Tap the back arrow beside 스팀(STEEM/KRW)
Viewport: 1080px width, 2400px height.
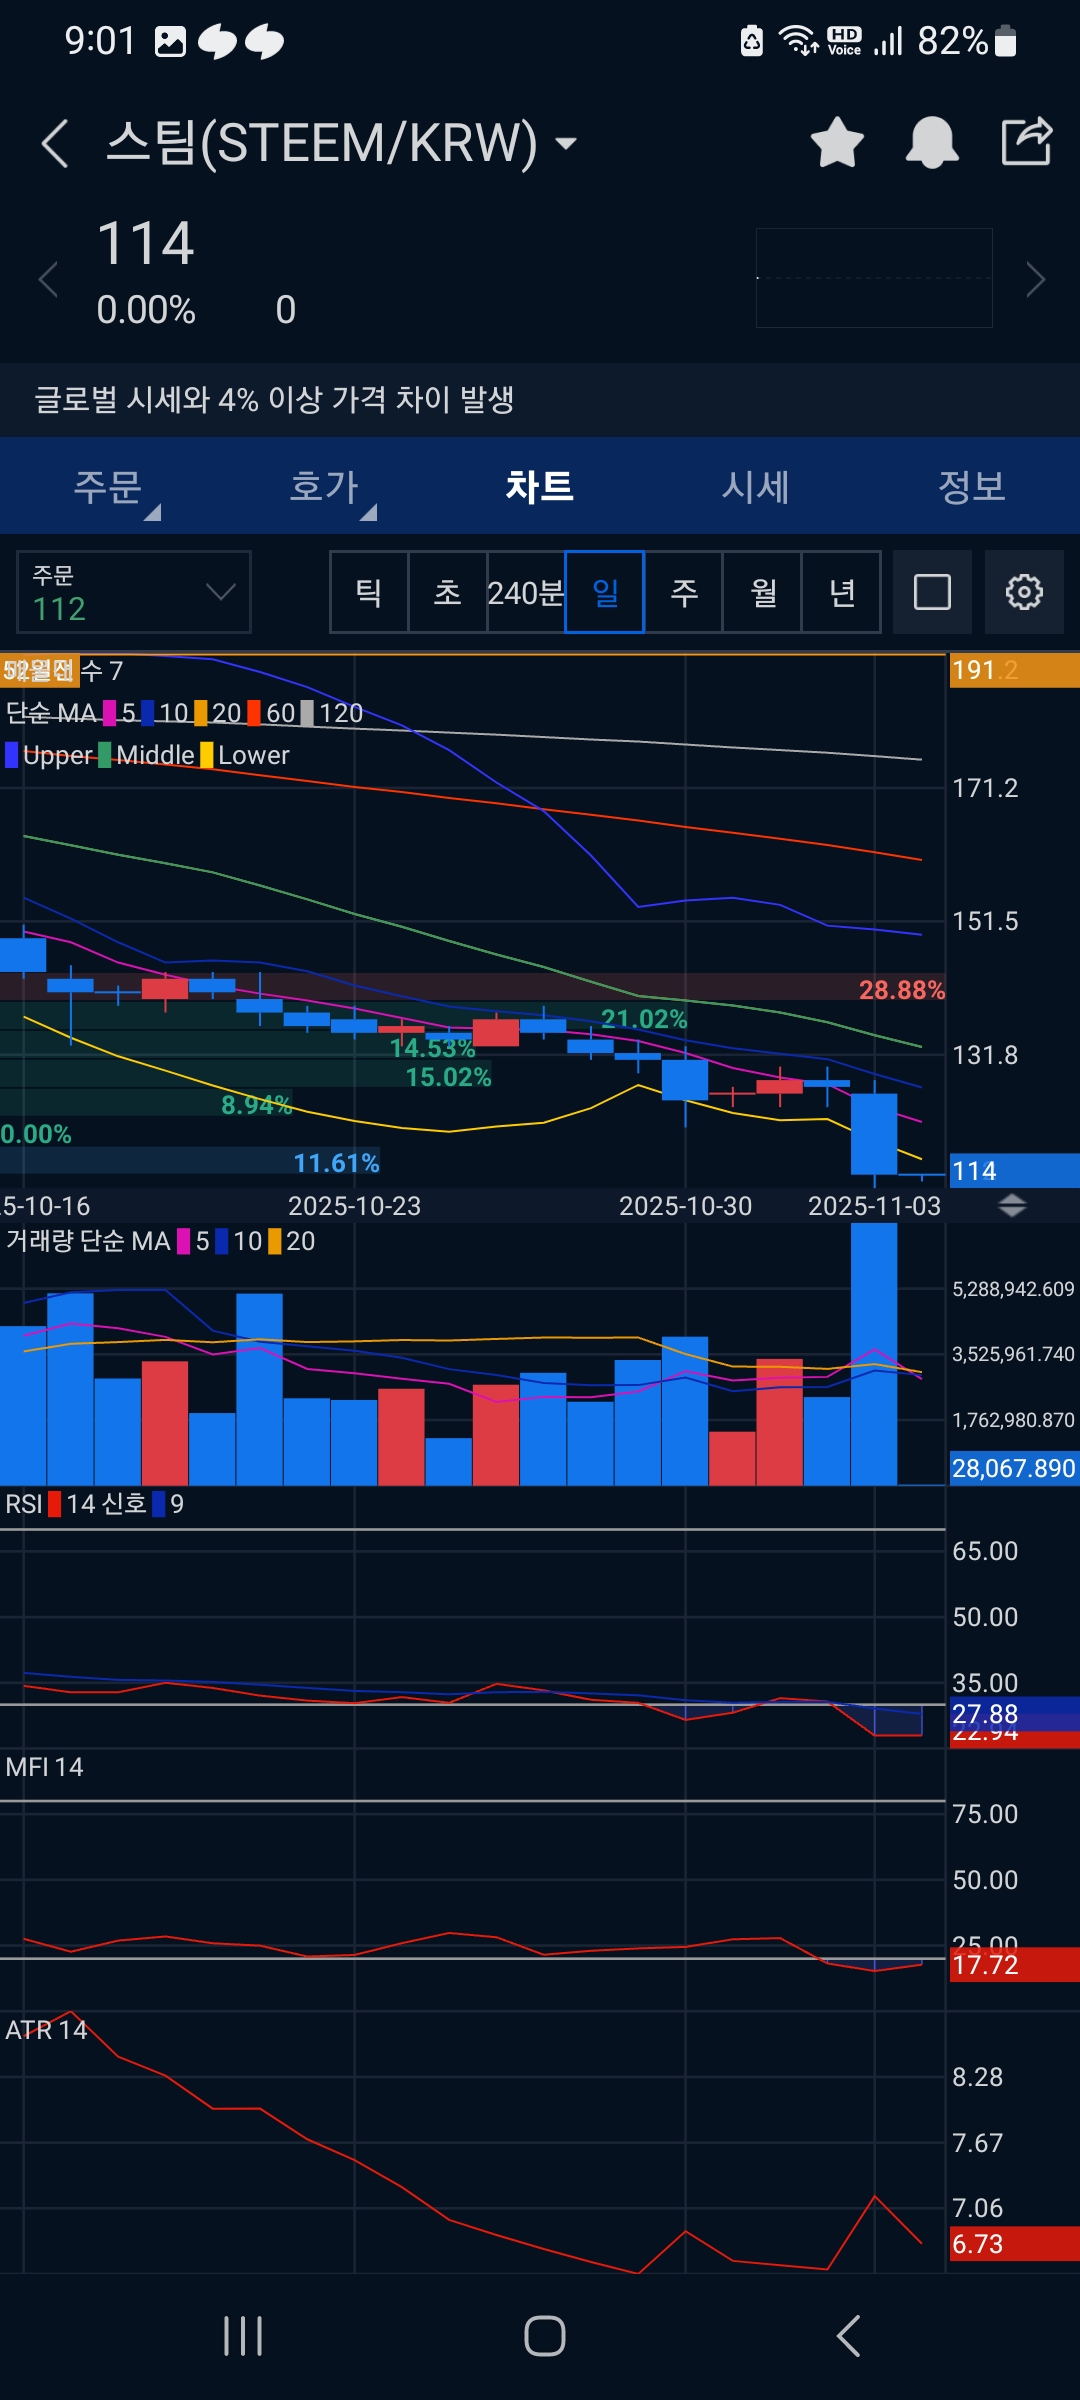[x=55, y=143]
